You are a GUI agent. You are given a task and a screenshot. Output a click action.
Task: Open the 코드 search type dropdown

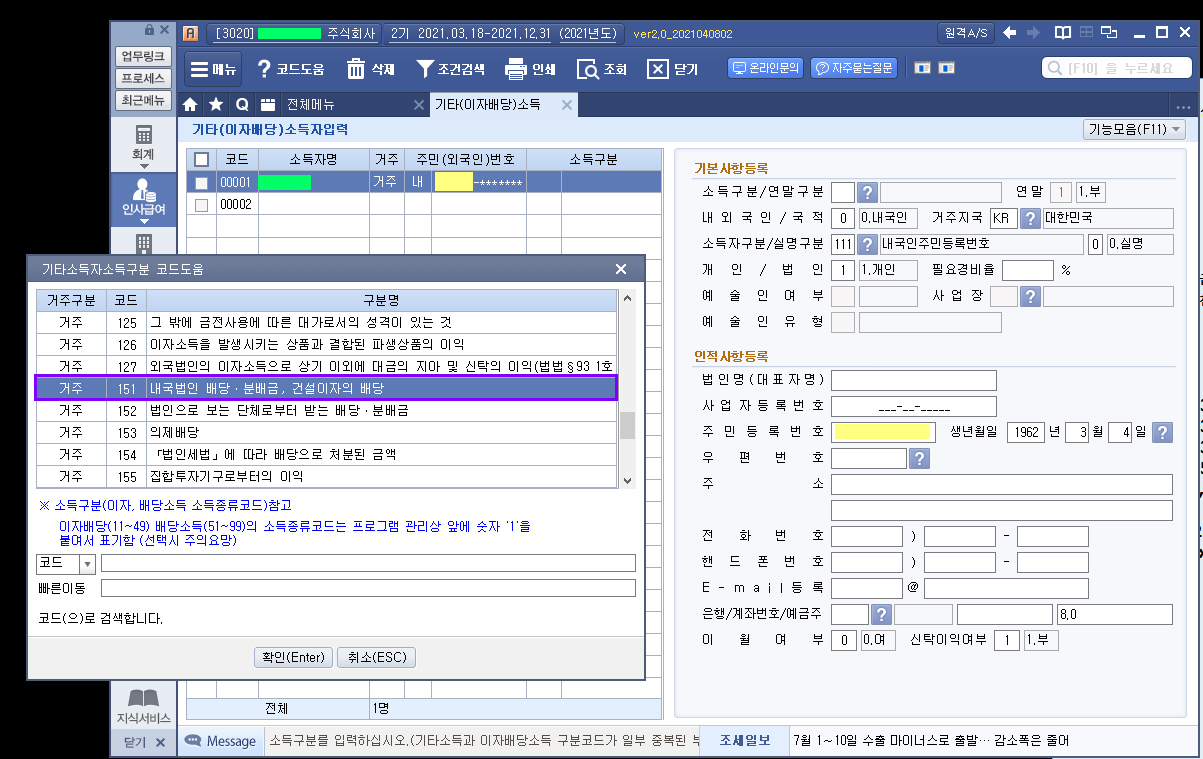87,563
